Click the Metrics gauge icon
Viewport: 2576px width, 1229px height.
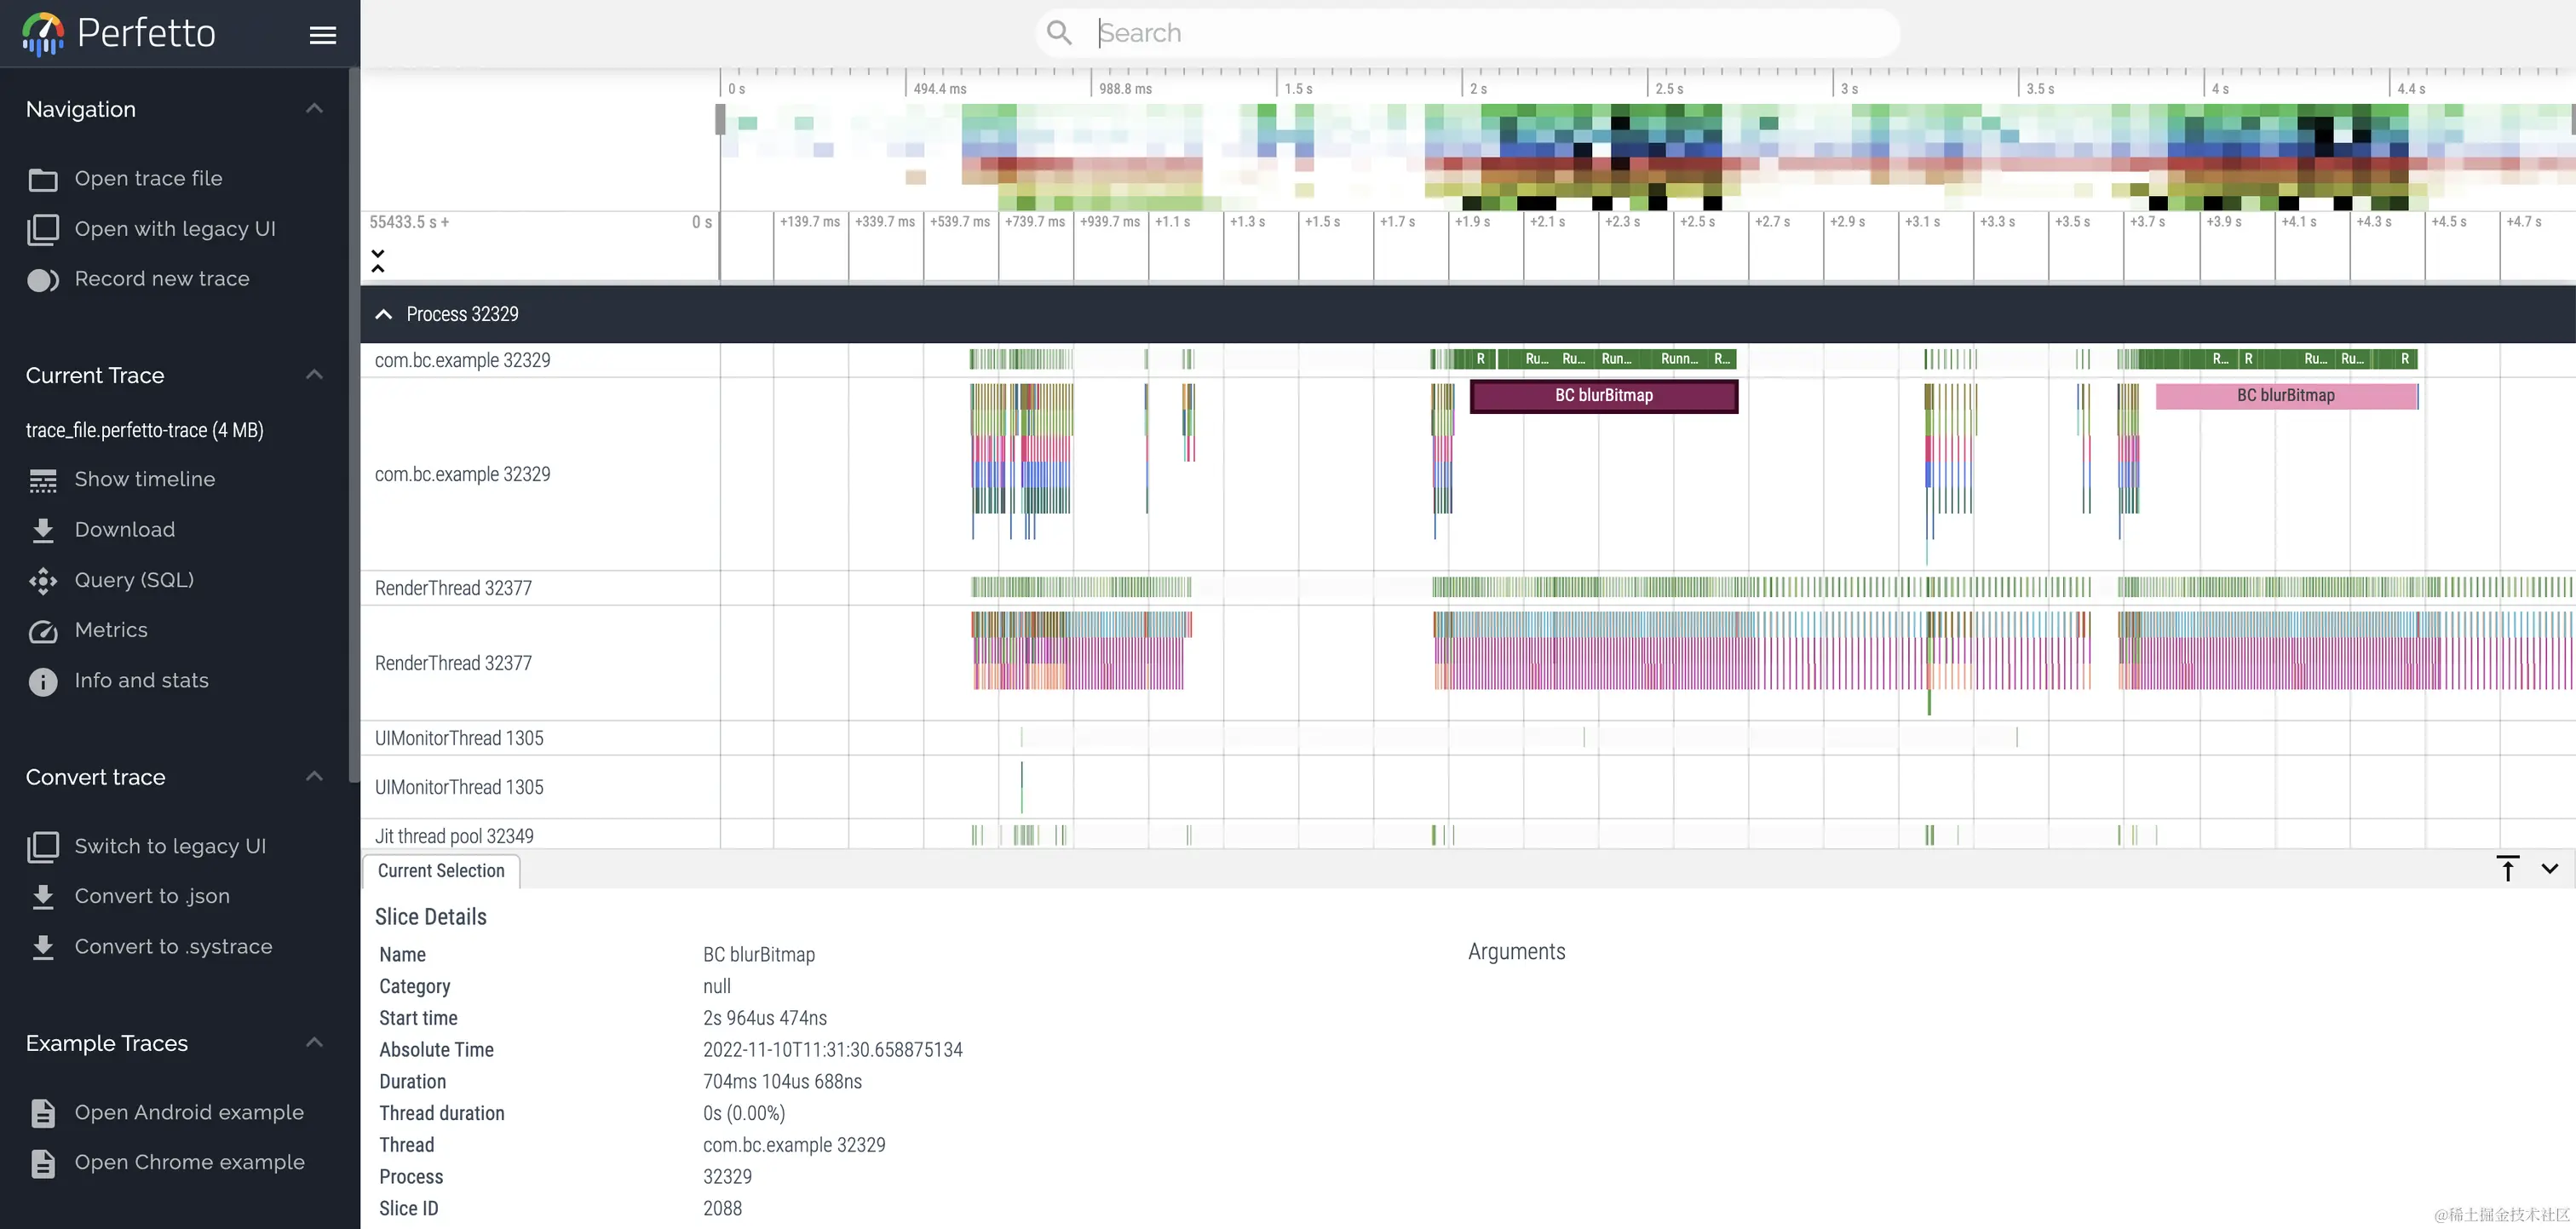coord(42,631)
